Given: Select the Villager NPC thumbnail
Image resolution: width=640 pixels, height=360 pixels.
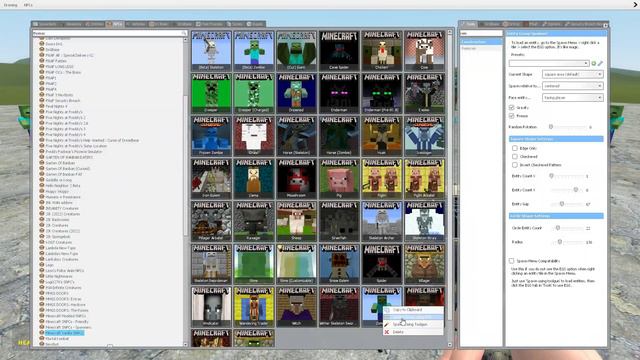Looking at the screenshot, I should click(x=424, y=264).
